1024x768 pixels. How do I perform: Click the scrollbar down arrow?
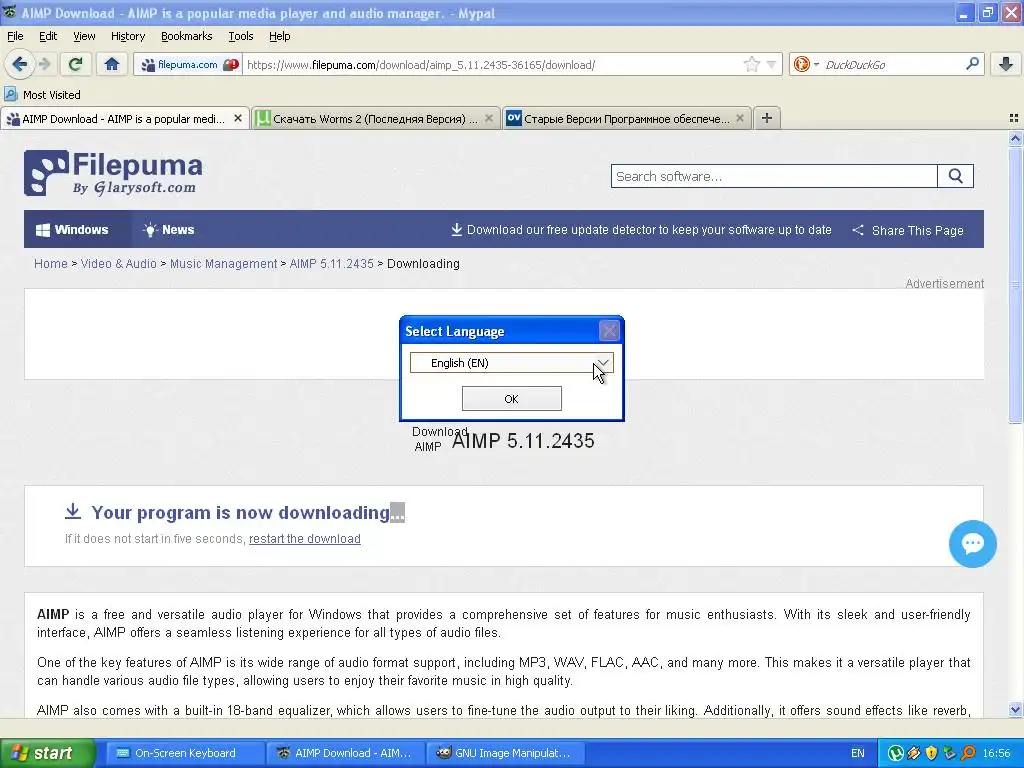pos(1015,709)
